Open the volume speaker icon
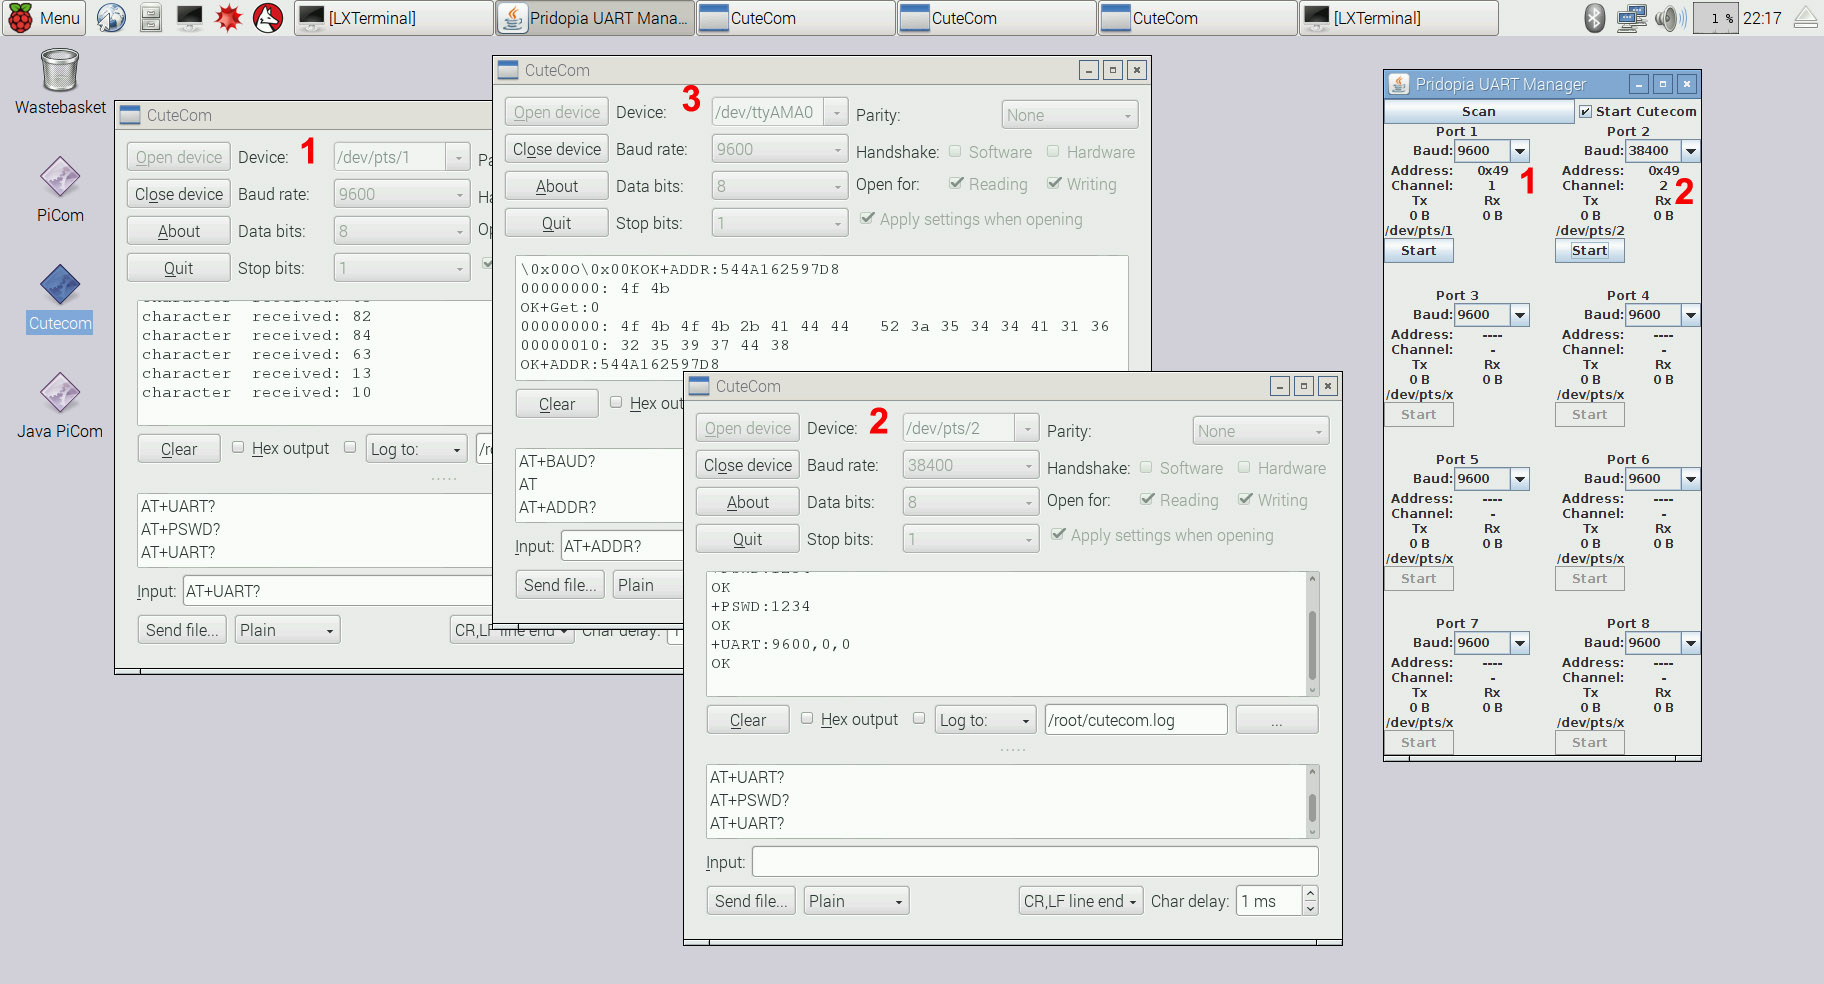 [x=1668, y=18]
